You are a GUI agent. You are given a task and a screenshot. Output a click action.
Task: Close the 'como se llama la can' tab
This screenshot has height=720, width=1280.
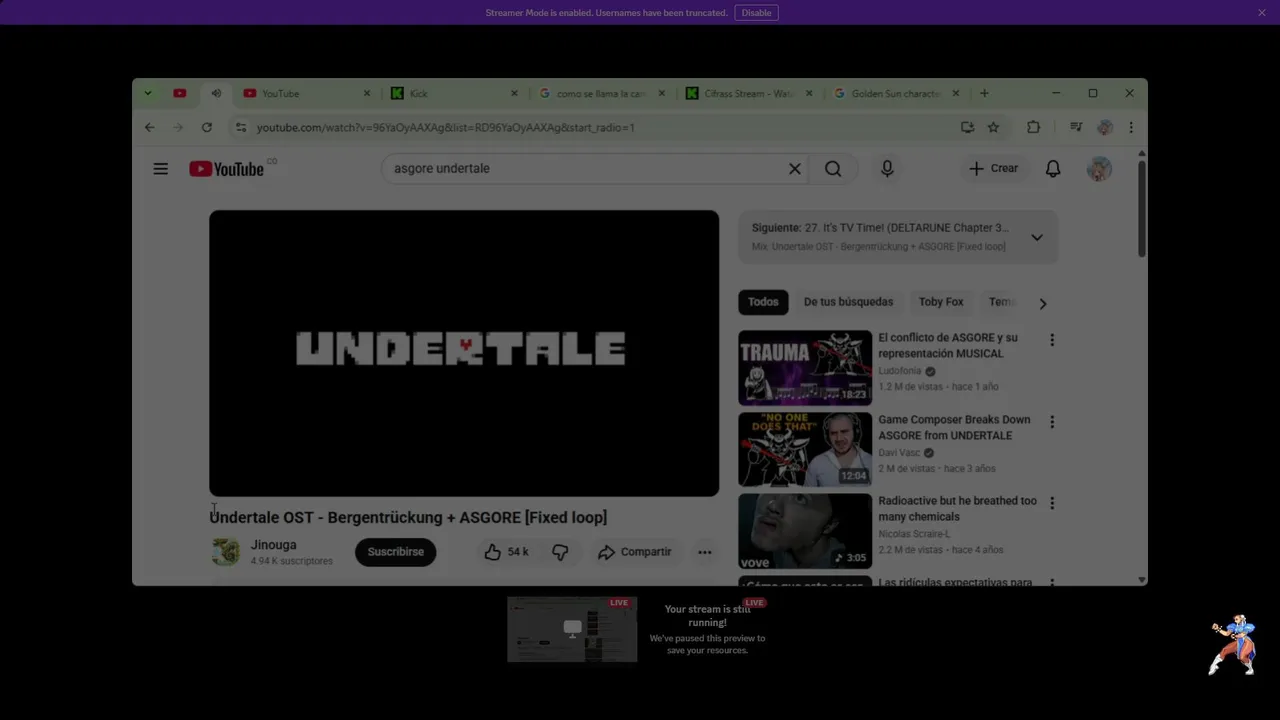coord(661,93)
